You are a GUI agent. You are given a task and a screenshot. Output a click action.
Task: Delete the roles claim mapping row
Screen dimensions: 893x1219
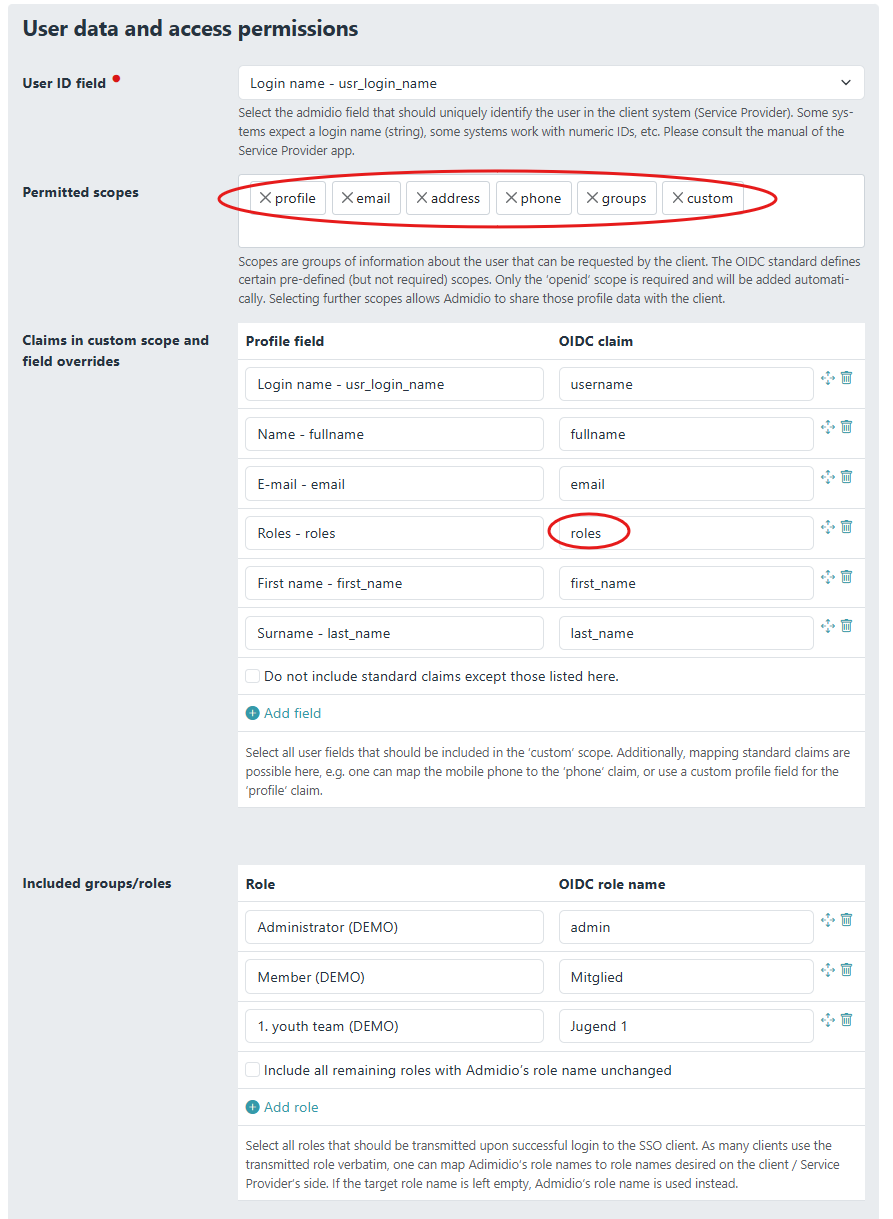[846, 527]
